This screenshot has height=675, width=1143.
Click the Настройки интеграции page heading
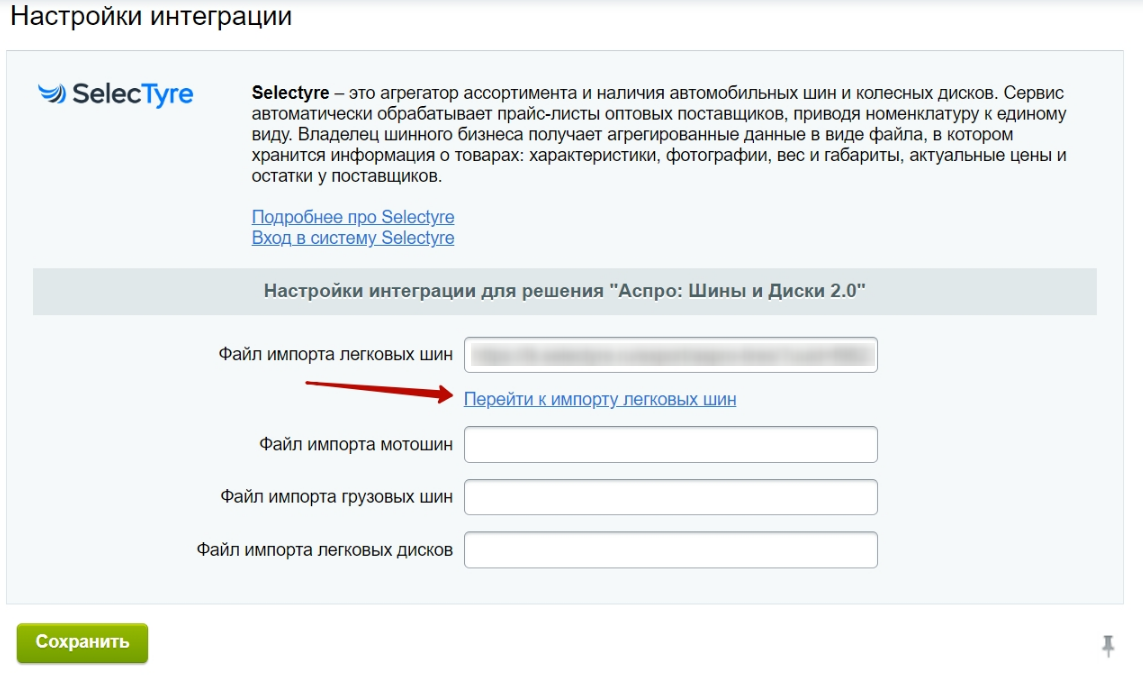[151, 16]
